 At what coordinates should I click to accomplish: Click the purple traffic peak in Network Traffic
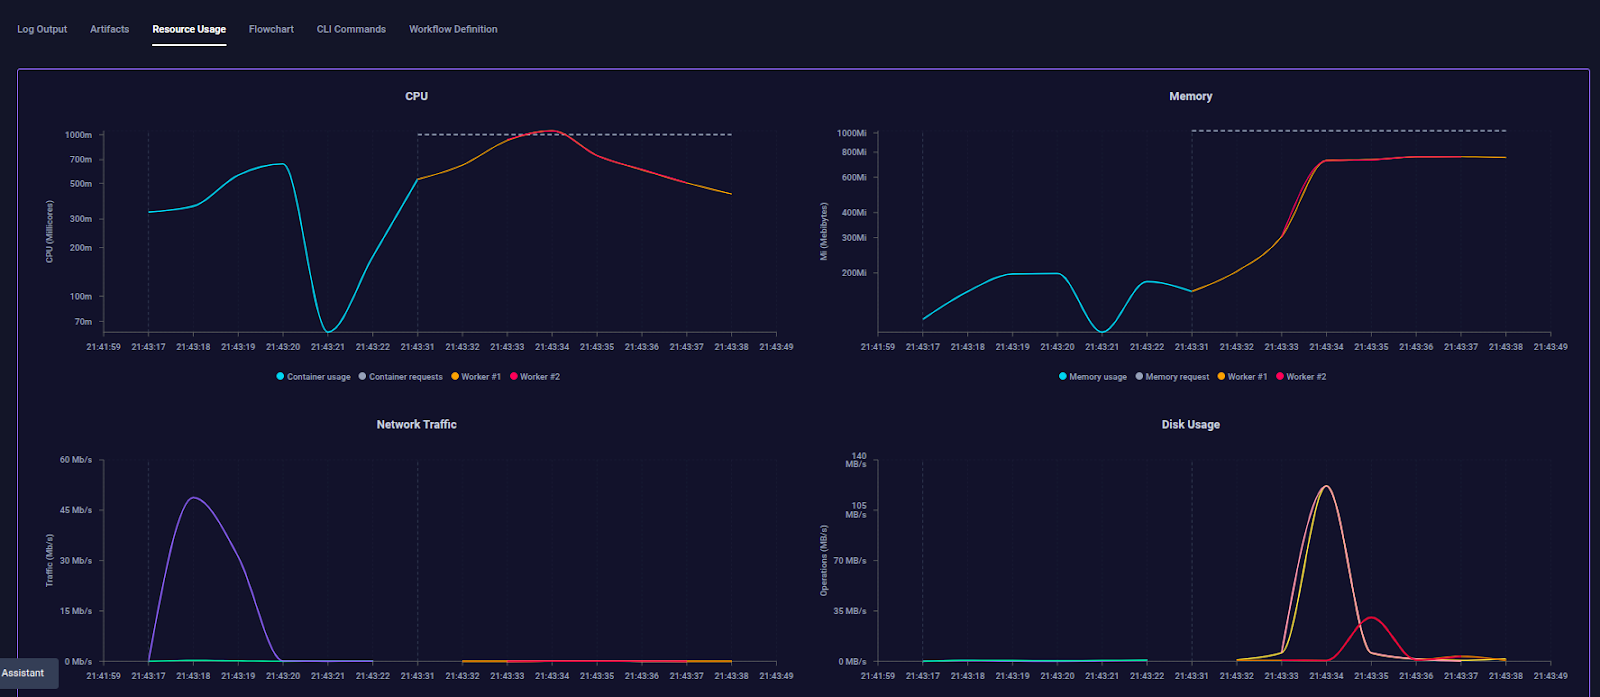pos(193,497)
